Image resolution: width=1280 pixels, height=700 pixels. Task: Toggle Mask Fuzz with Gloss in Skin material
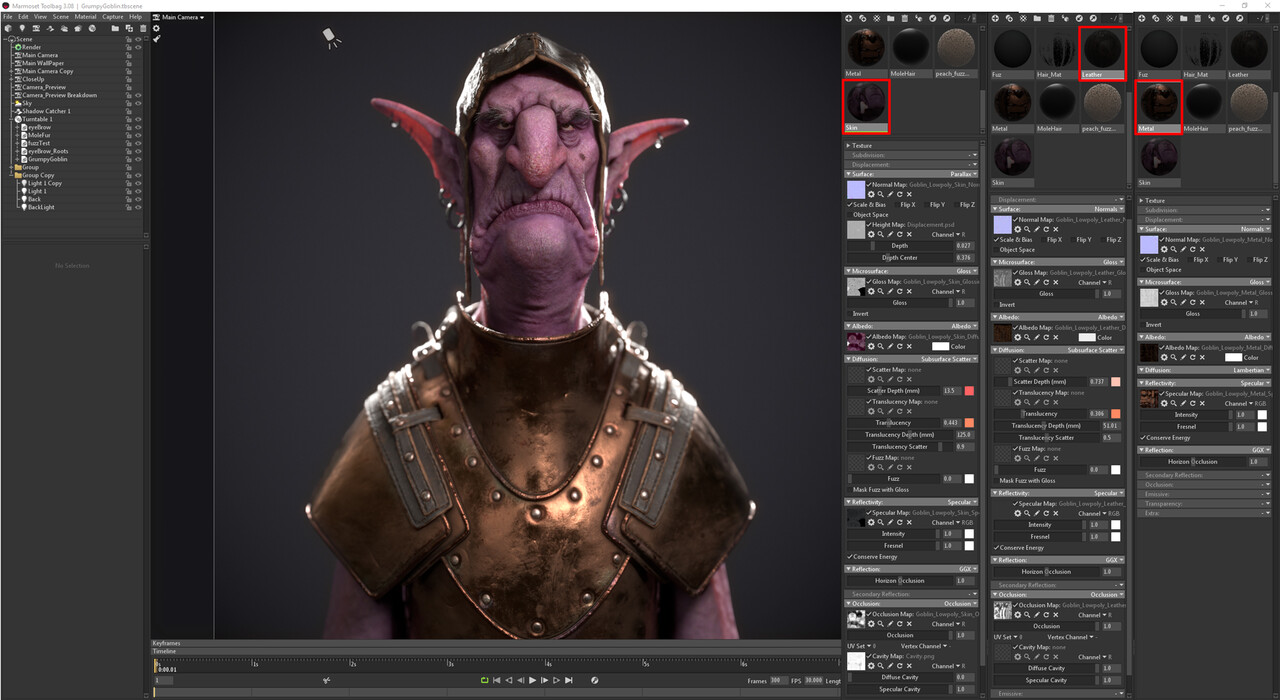point(850,490)
